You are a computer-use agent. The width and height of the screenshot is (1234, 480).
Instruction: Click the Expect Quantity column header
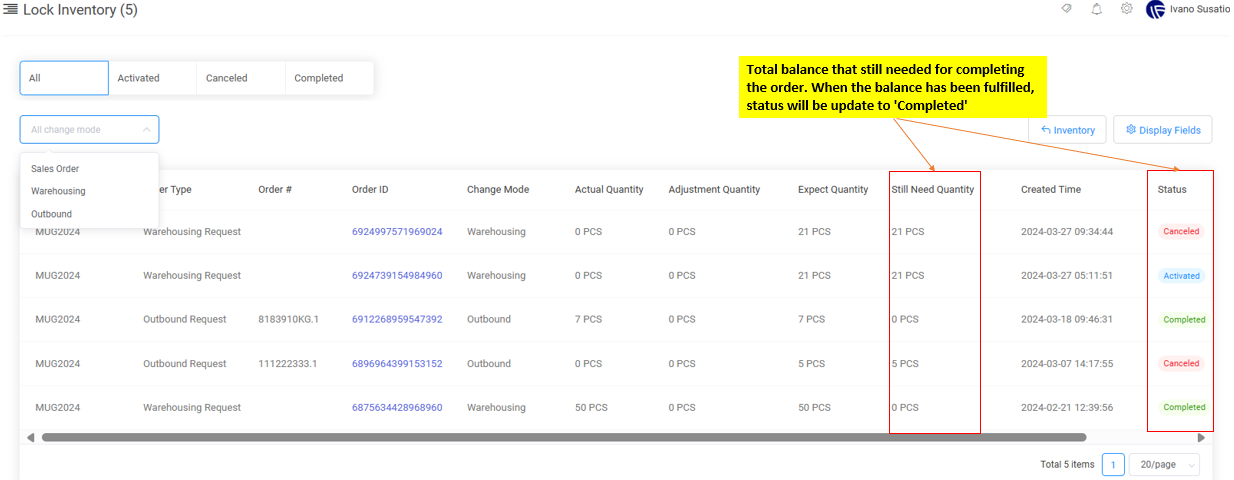[x=833, y=189]
